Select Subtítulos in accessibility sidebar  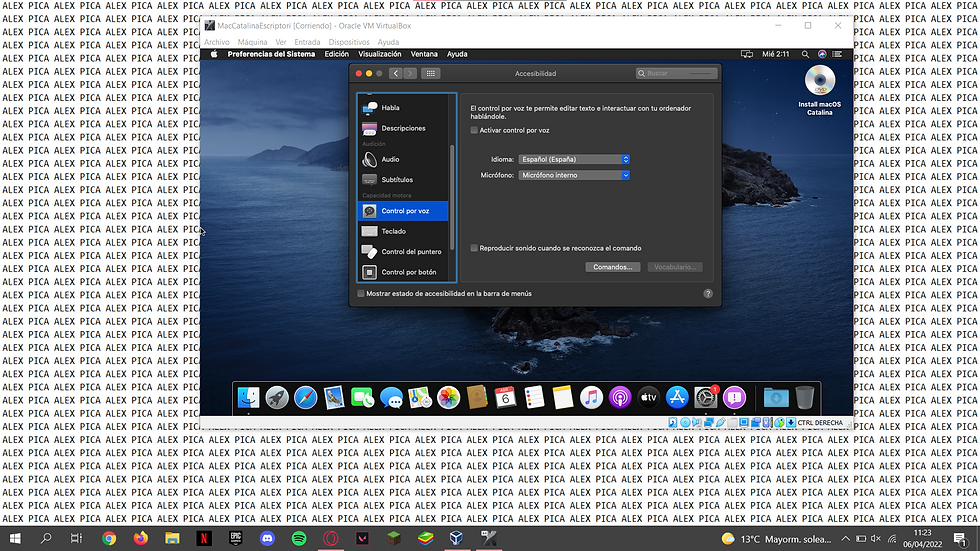tap(403, 179)
